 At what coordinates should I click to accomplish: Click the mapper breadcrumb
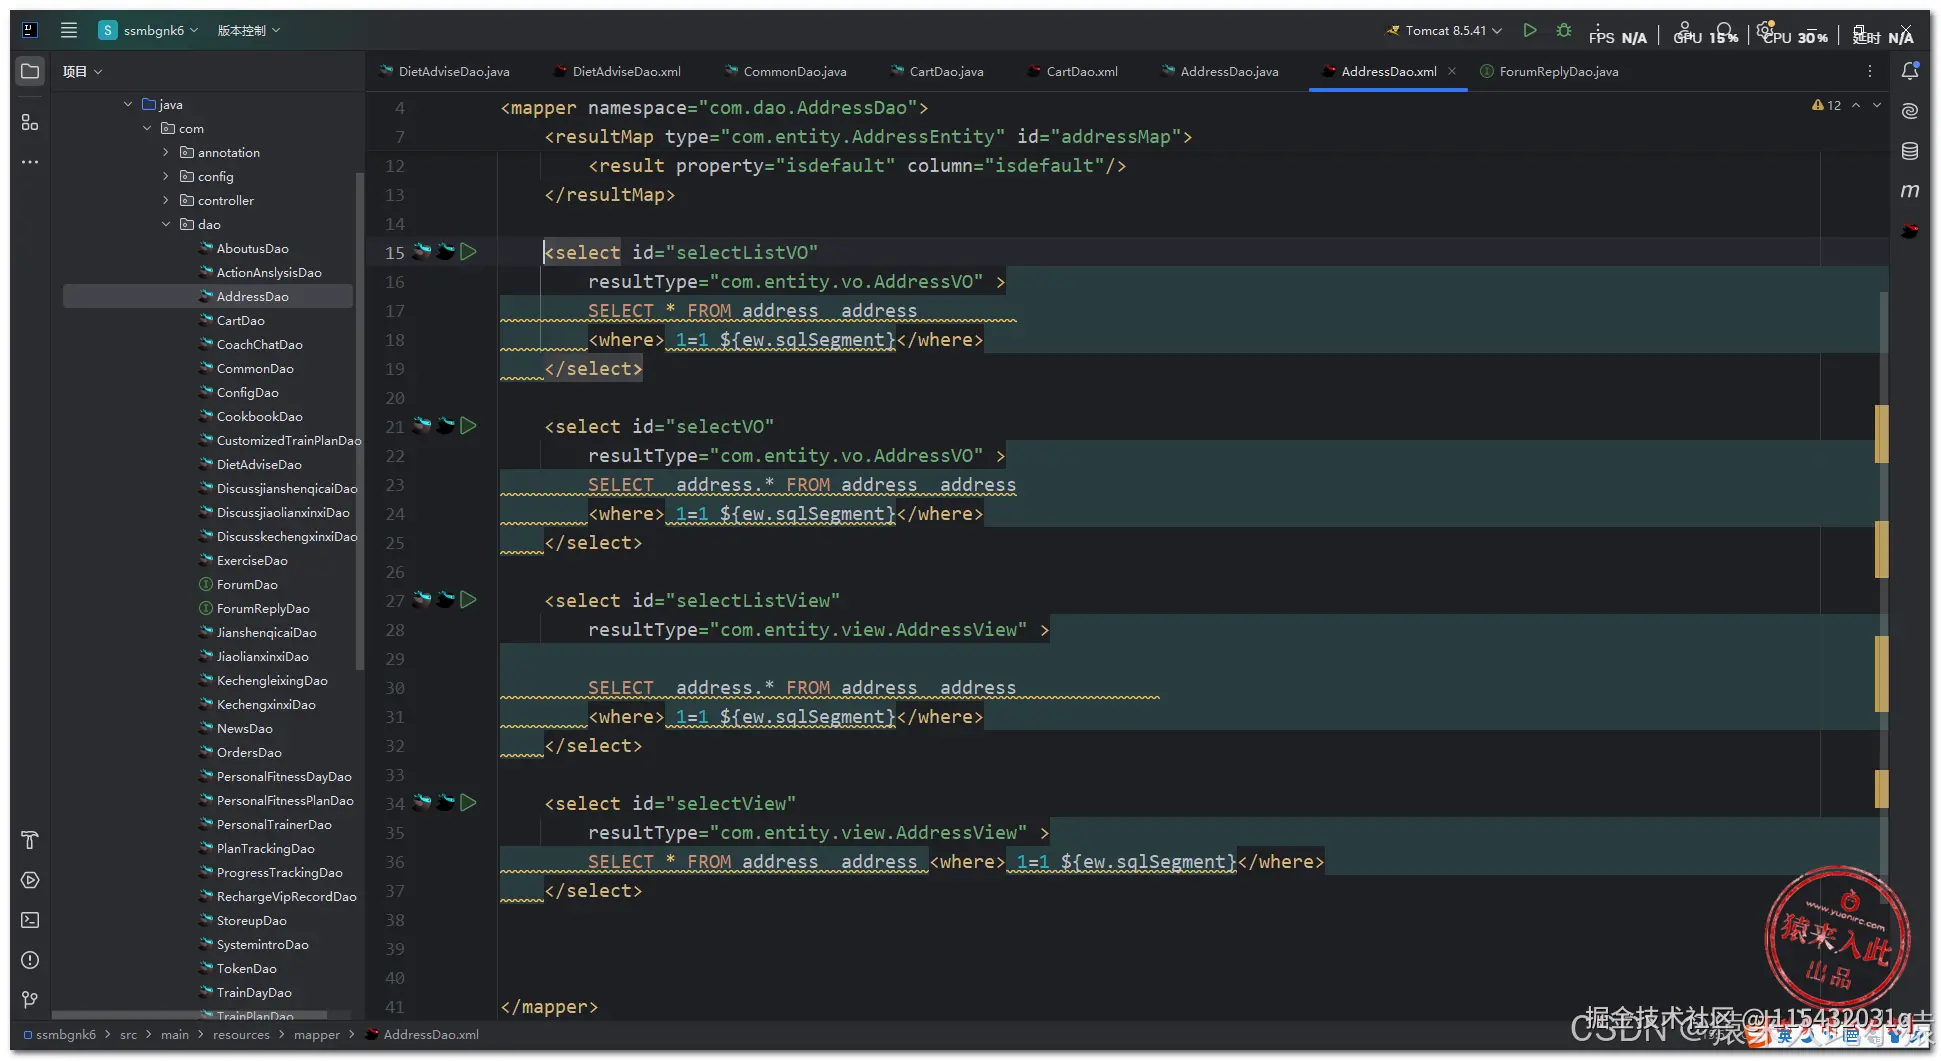click(317, 1035)
